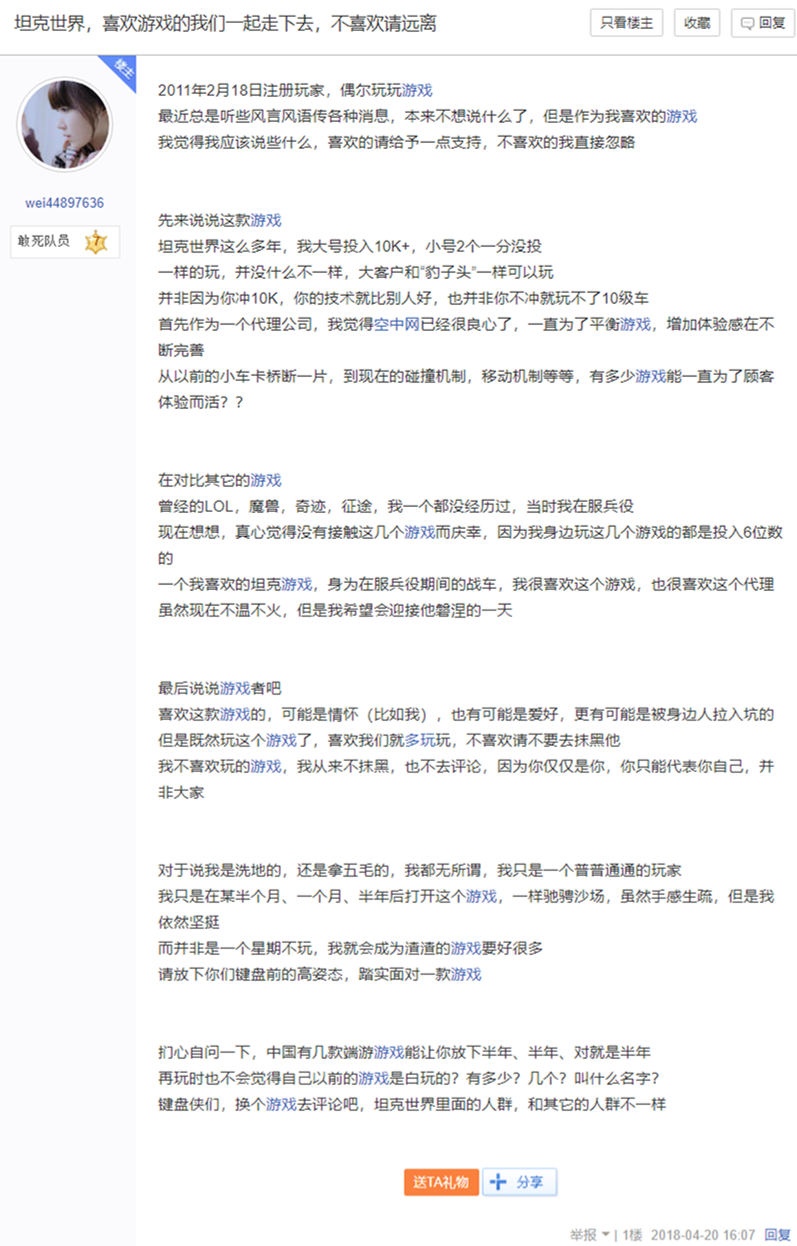
Task: Open the 回复 button at the top
Action: click(x=763, y=23)
